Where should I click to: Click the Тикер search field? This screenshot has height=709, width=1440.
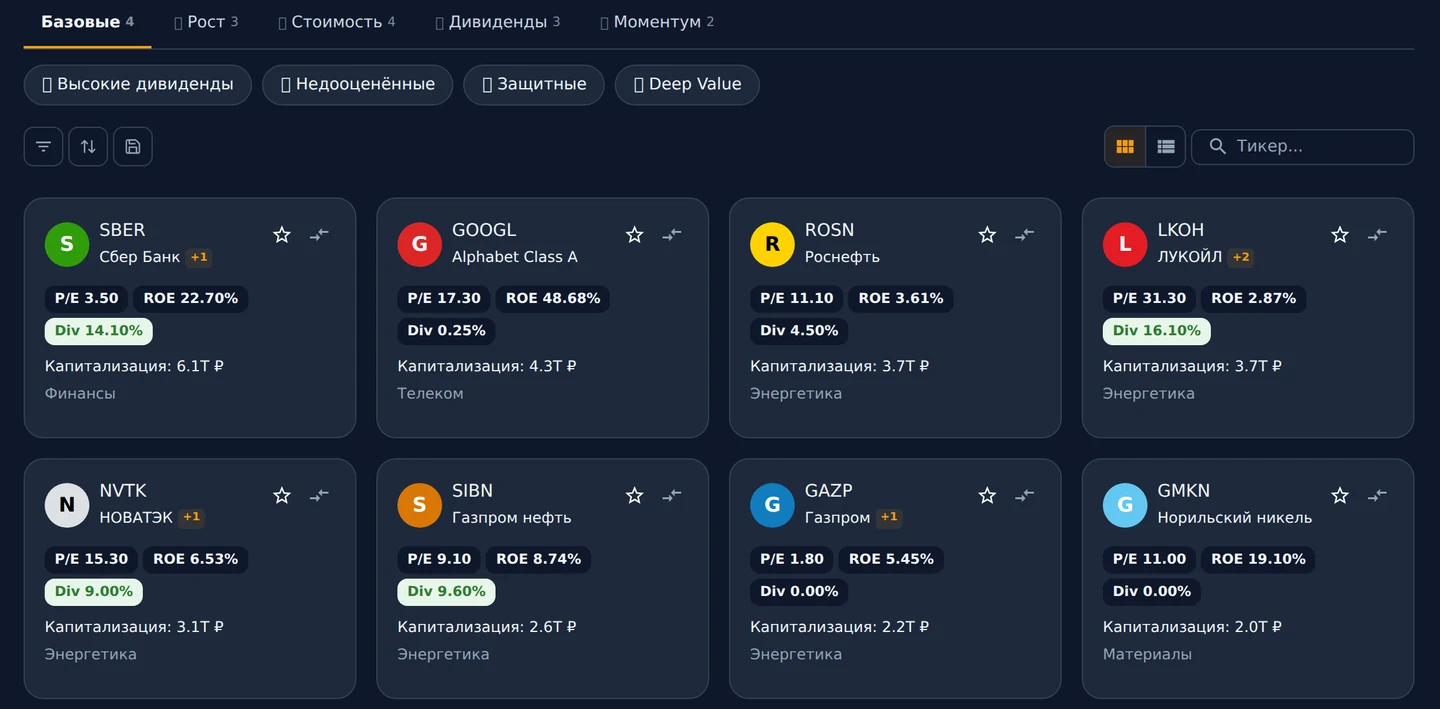[x=1302, y=146]
